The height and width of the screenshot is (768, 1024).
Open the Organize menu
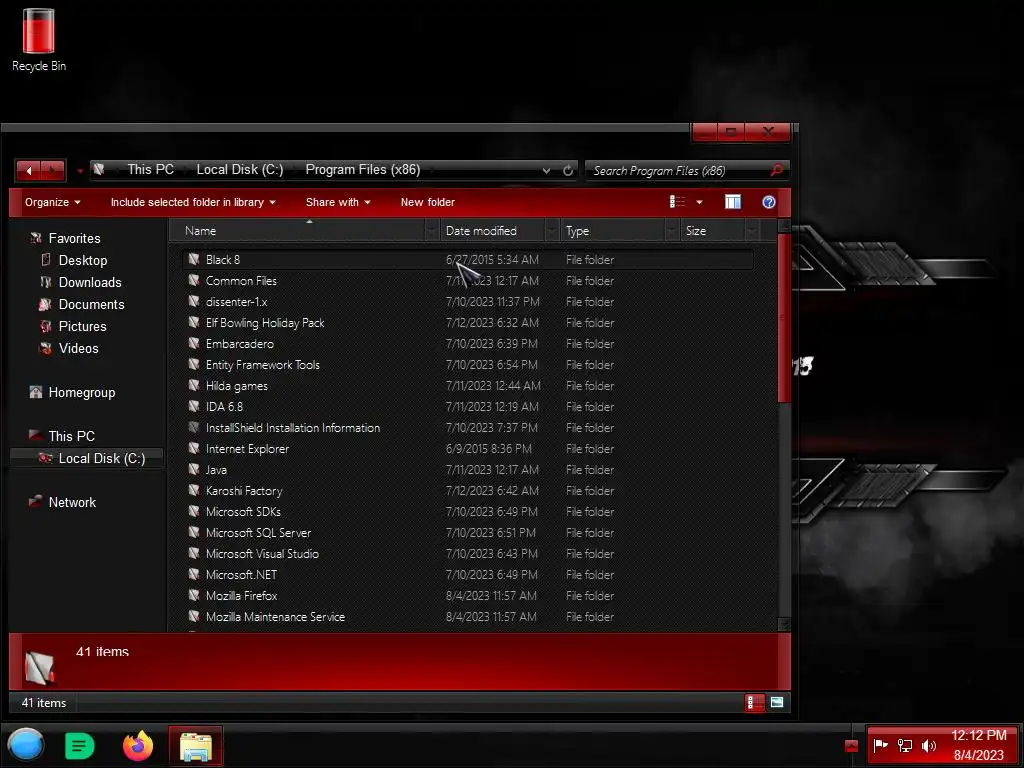(52, 202)
